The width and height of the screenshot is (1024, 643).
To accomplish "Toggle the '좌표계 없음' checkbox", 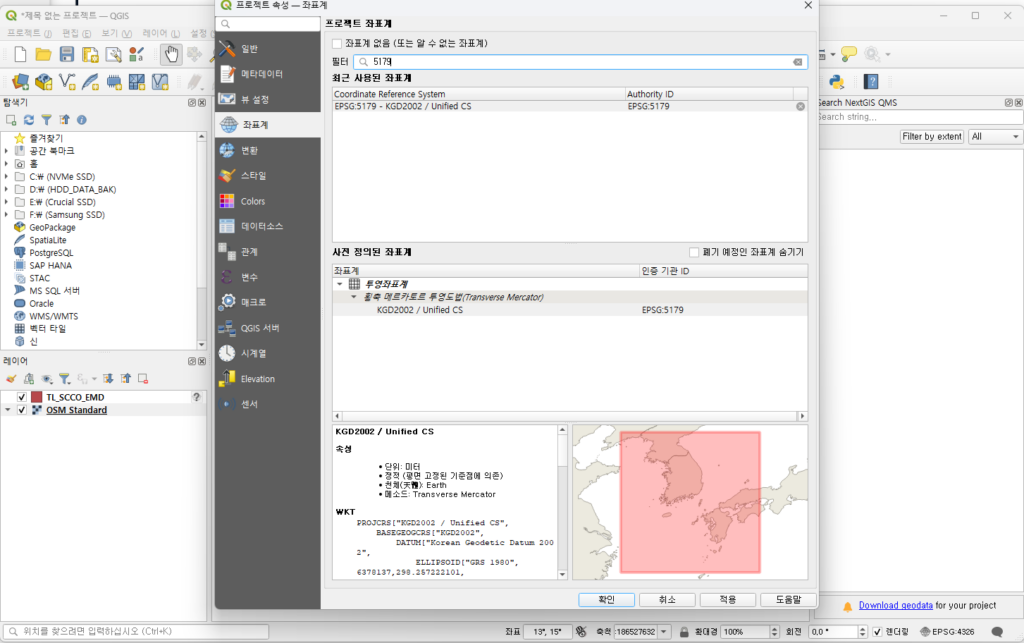I will 337,44.
